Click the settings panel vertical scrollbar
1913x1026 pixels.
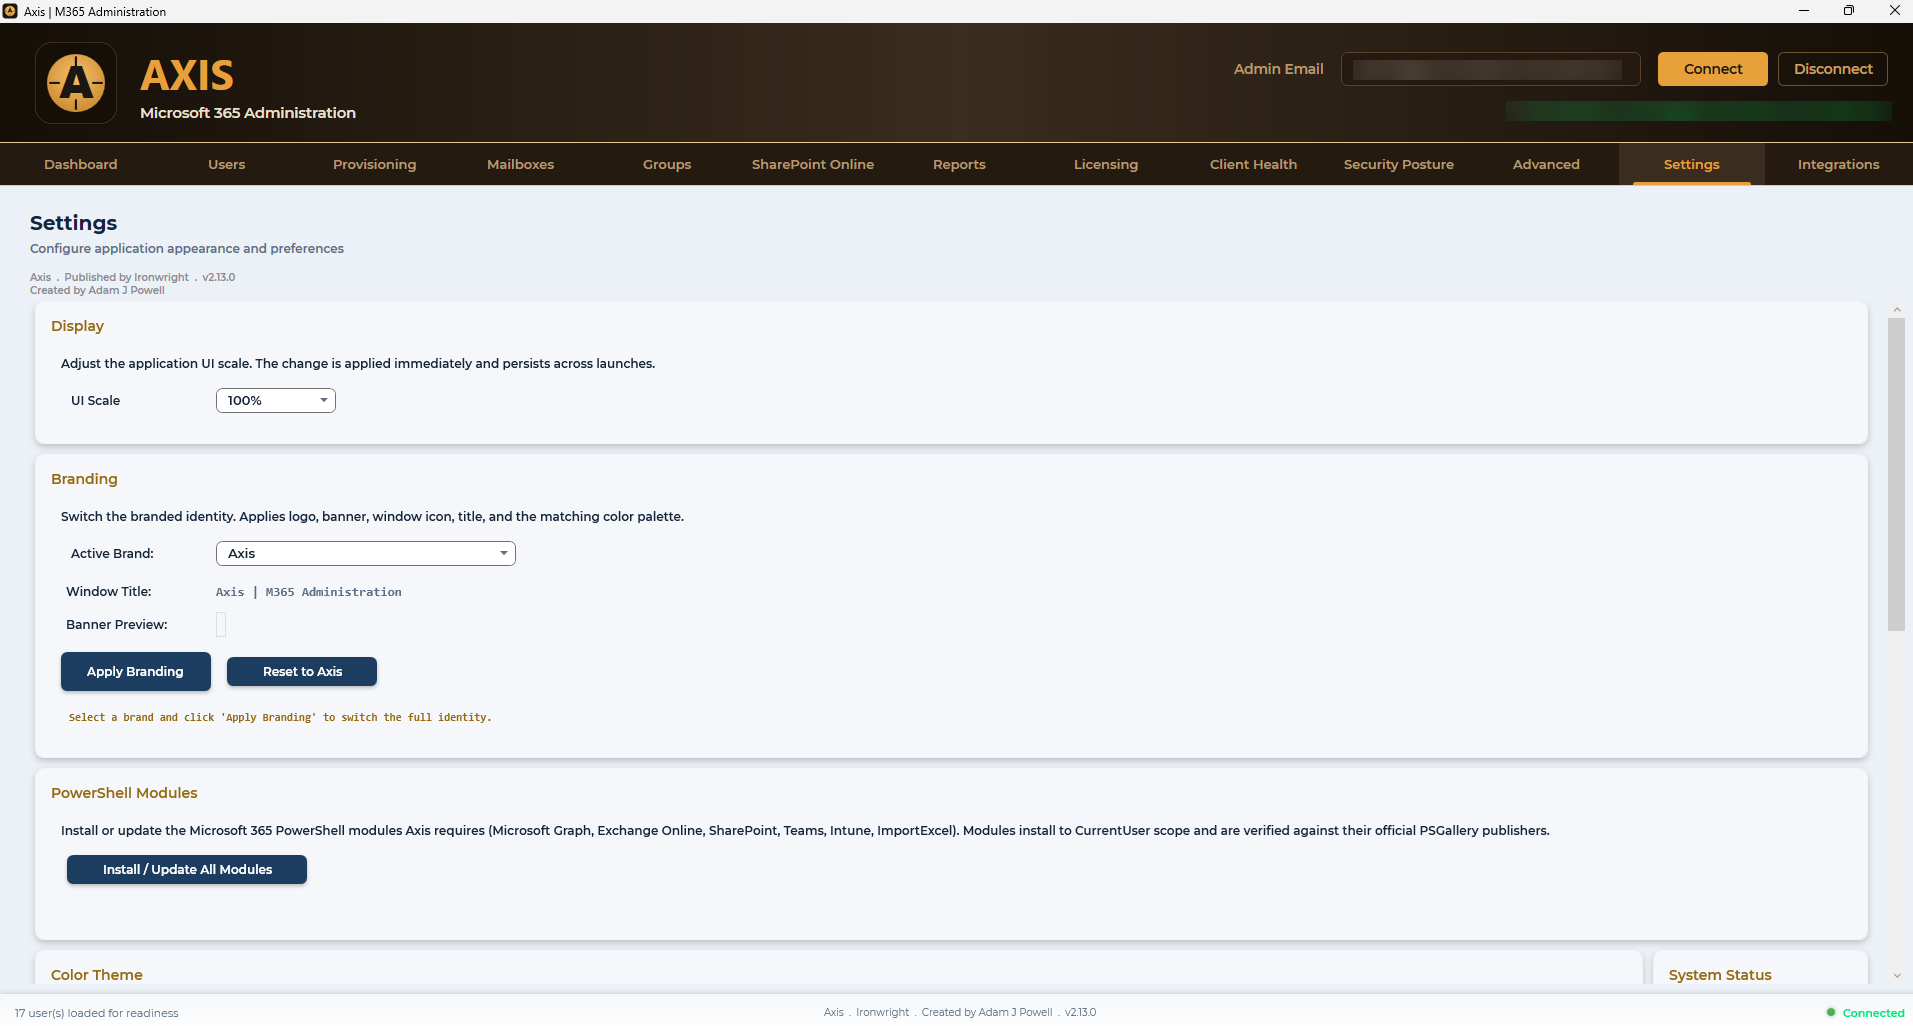pyautogui.click(x=1896, y=475)
